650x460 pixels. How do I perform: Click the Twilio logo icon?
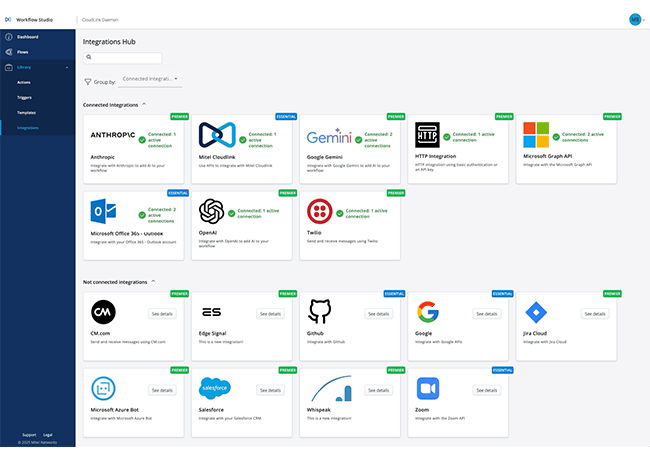(320, 211)
